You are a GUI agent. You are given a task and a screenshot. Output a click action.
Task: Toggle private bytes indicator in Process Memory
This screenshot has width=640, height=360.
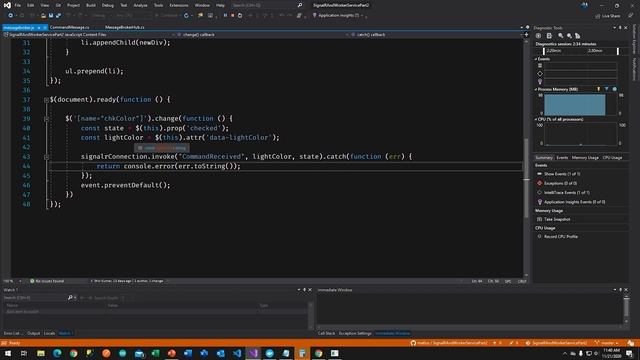tap(615, 89)
